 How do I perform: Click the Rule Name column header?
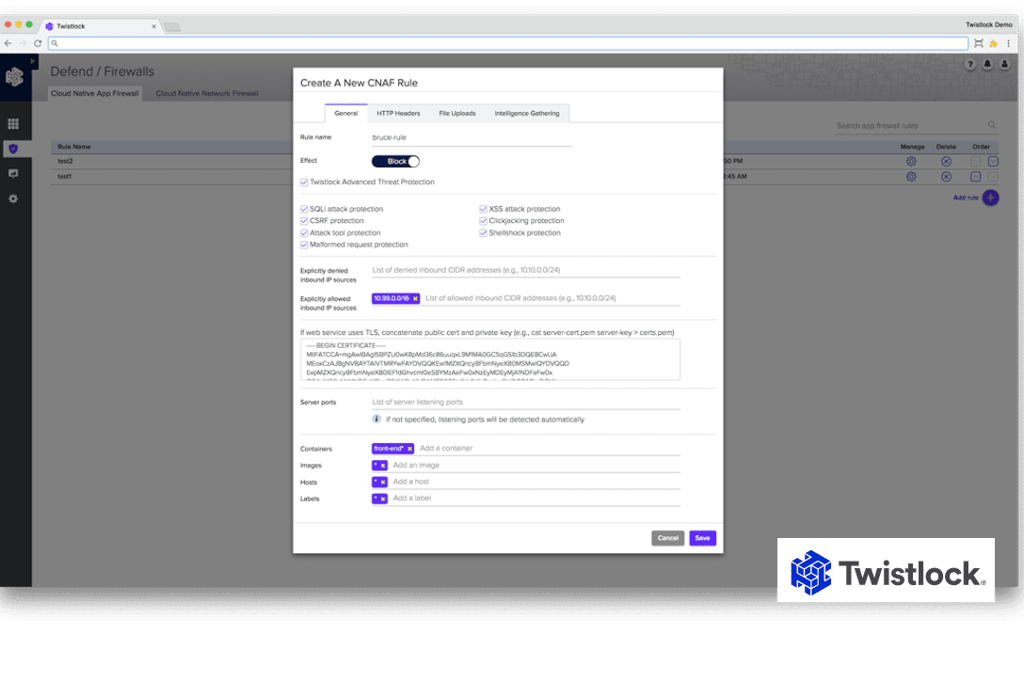(x=74, y=147)
